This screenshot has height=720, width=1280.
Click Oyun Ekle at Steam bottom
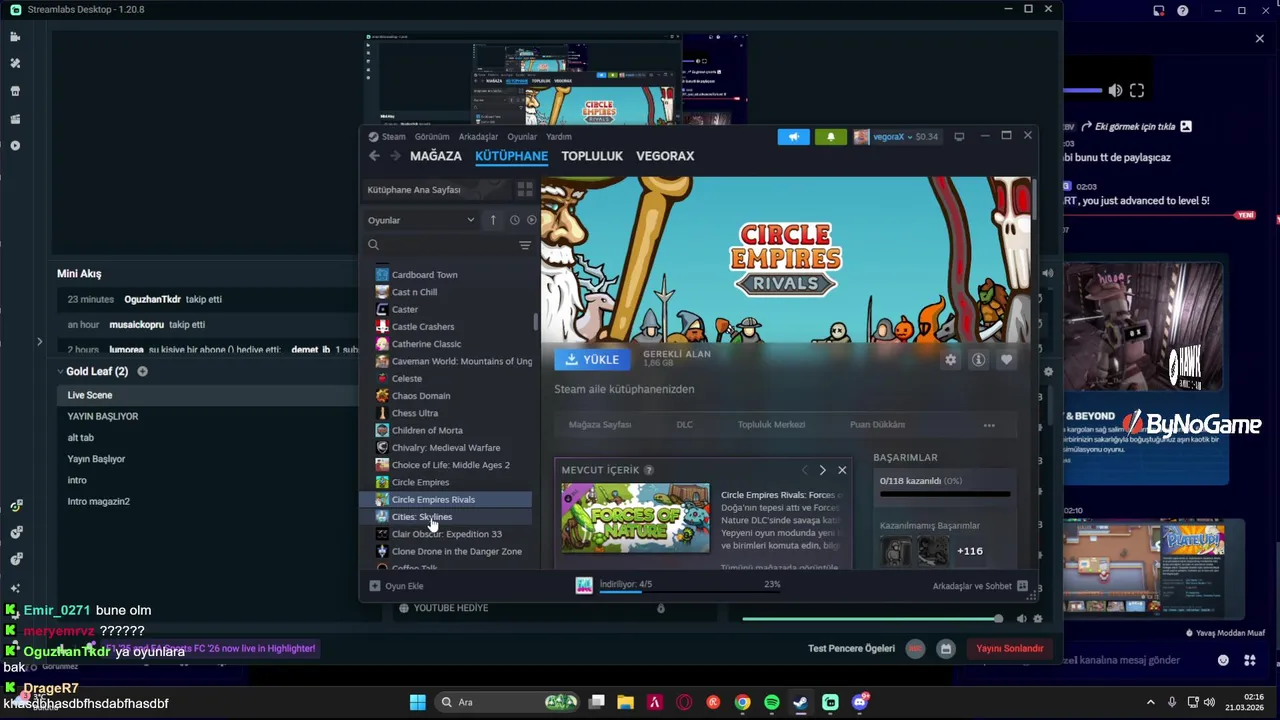pos(397,586)
